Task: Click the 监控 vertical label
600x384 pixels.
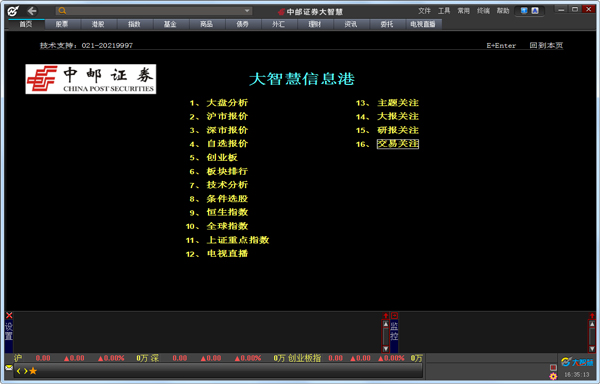Action: point(394,331)
